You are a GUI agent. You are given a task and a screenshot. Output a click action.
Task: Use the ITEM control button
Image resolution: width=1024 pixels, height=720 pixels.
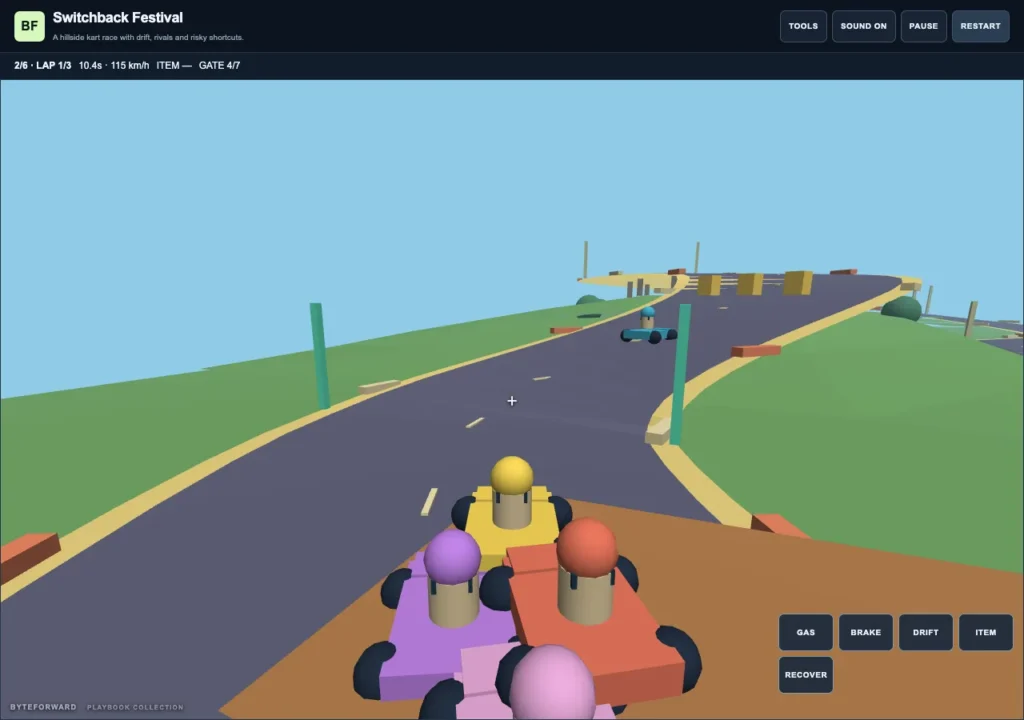(985, 632)
